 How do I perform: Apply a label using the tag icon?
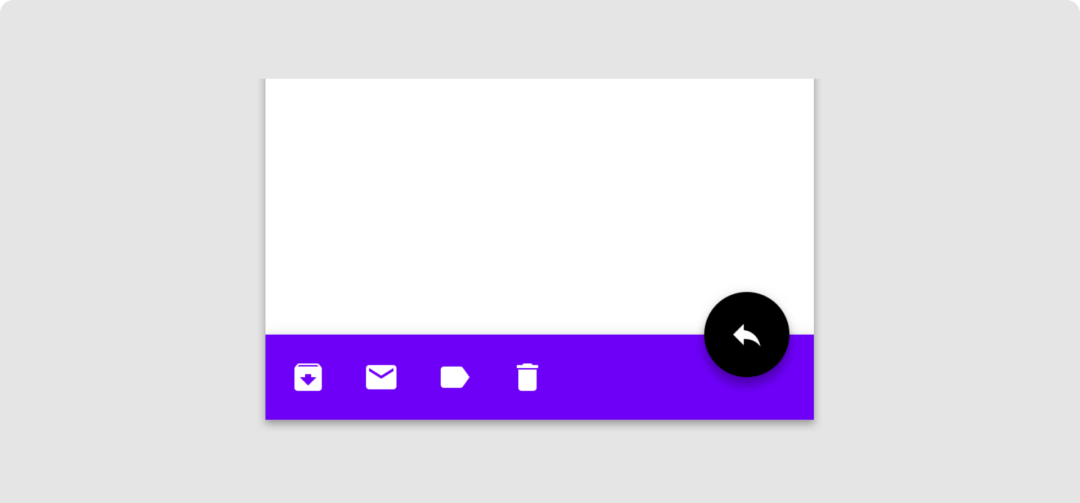coord(455,377)
